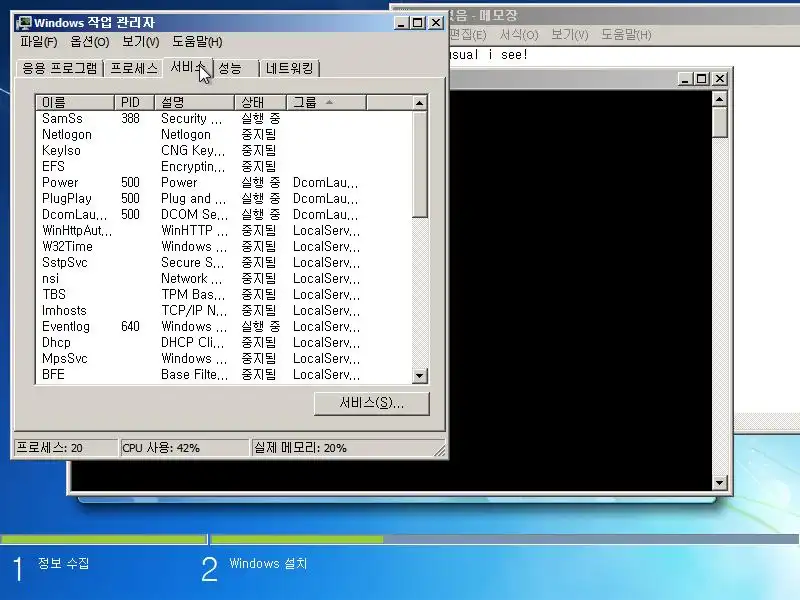The width and height of the screenshot is (800, 600).
Task: Open the 서식(O) menu in Notepad
Action: tap(519, 35)
